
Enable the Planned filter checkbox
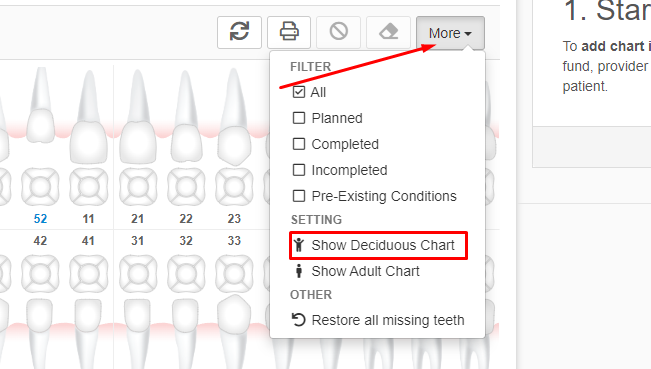click(299, 118)
